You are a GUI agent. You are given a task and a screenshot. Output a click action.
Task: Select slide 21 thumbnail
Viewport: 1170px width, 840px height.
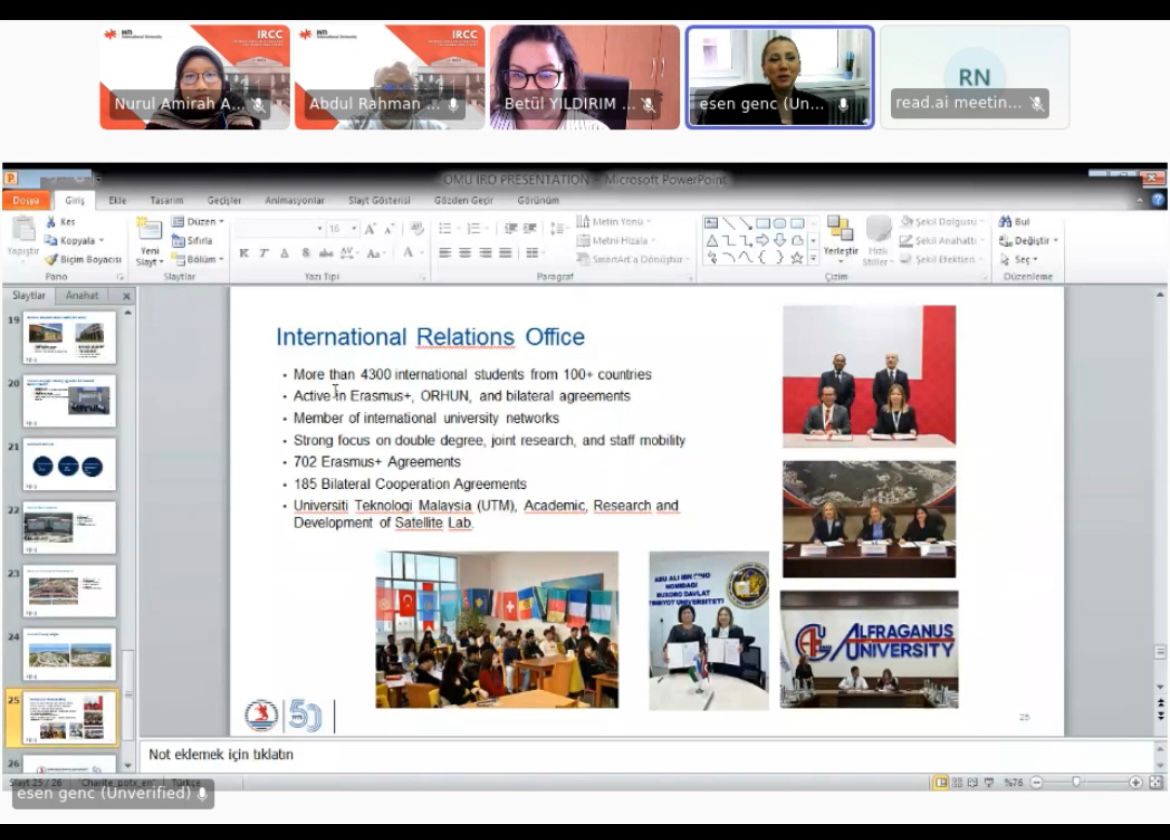tap(69, 464)
